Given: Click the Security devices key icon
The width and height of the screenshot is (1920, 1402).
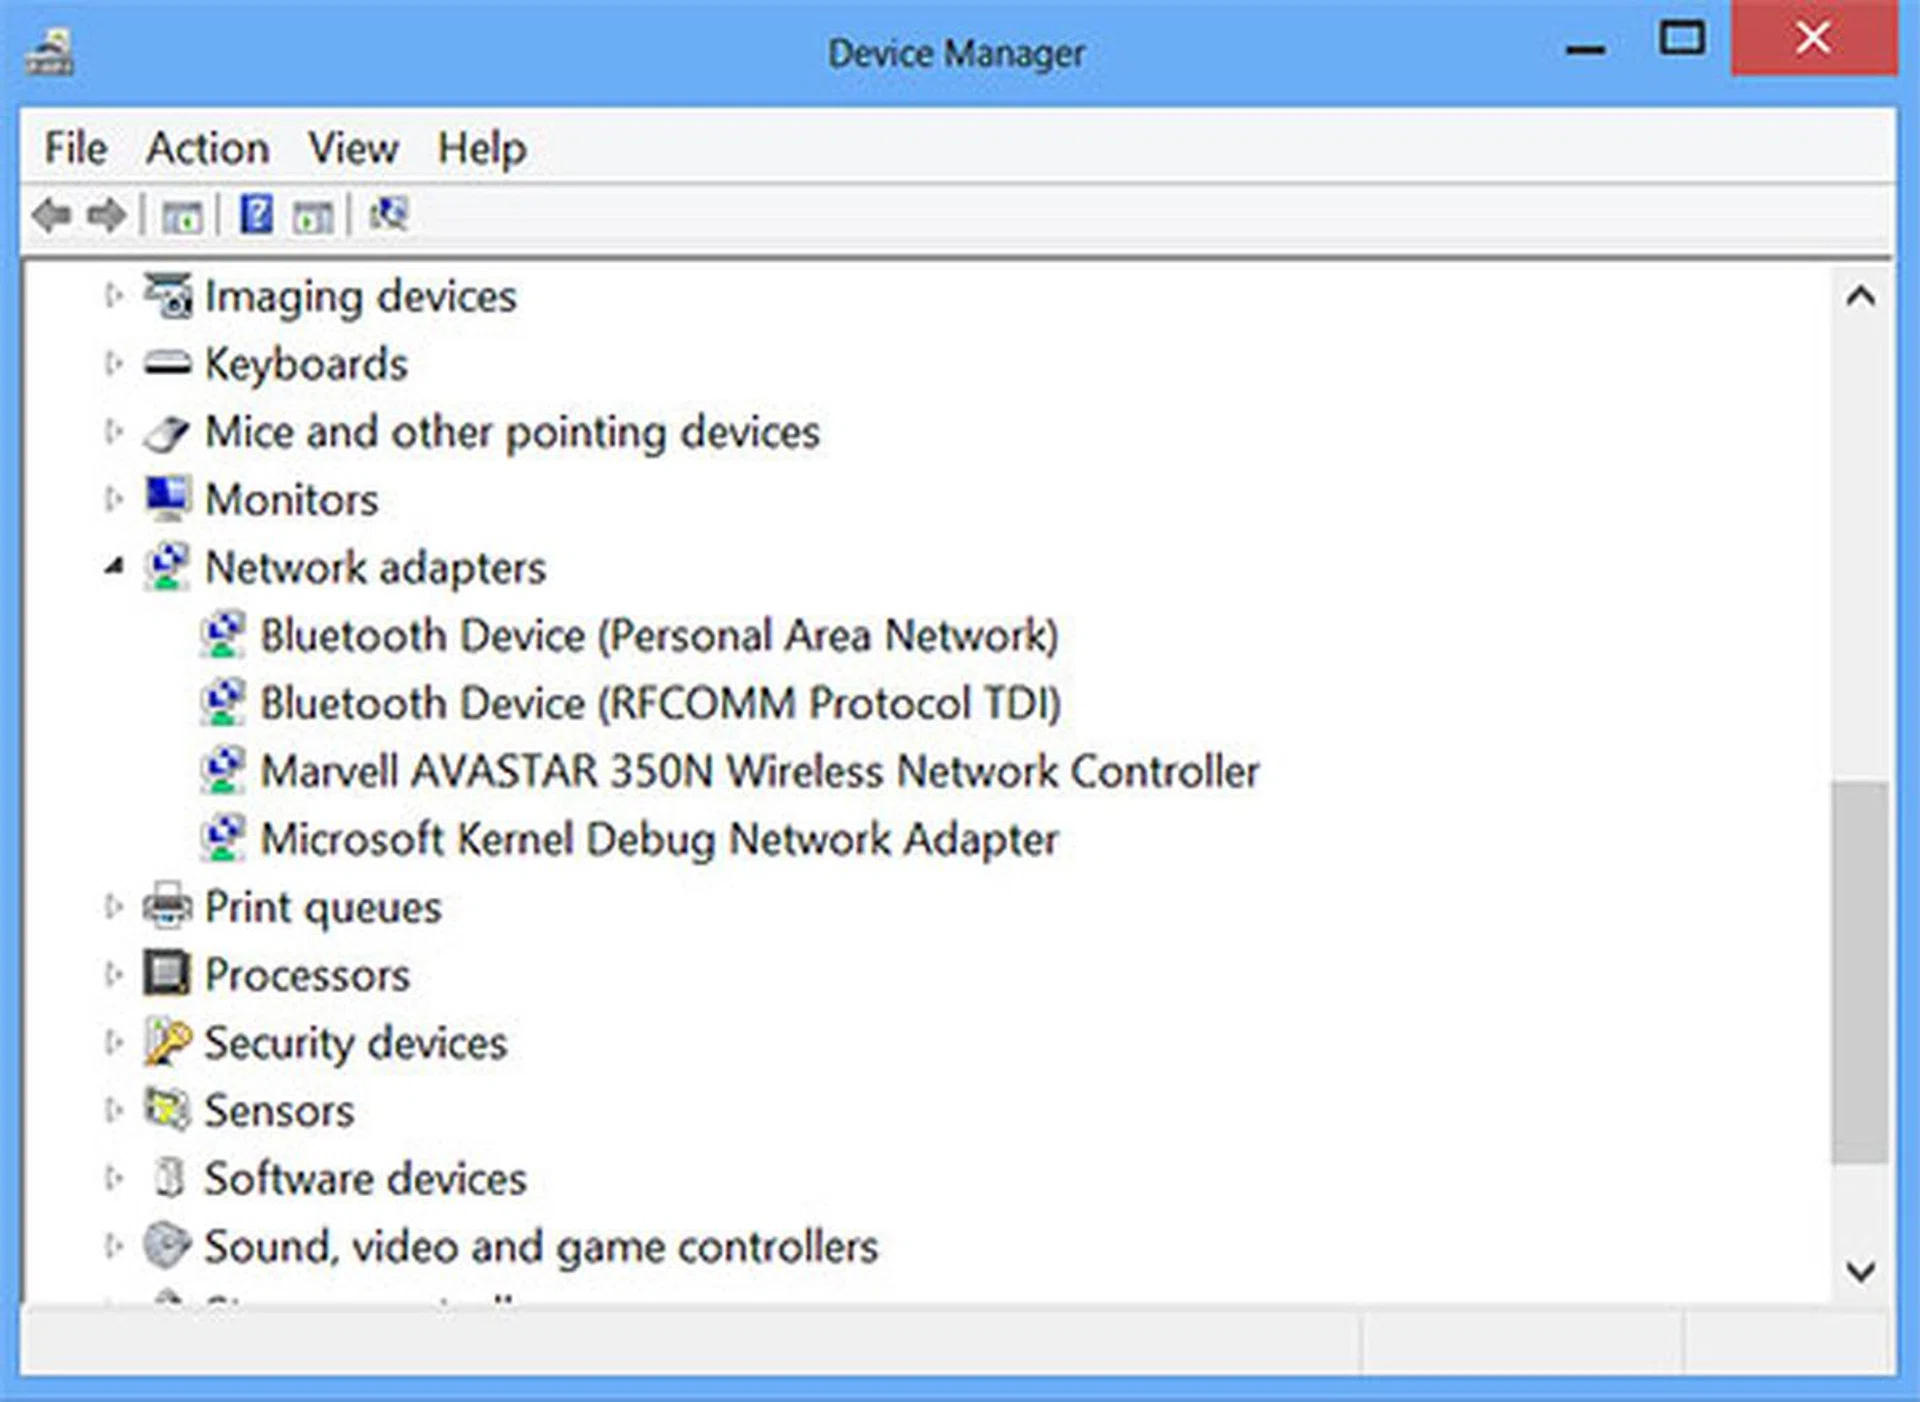Looking at the screenshot, I should pyautogui.click(x=168, y=1042).
